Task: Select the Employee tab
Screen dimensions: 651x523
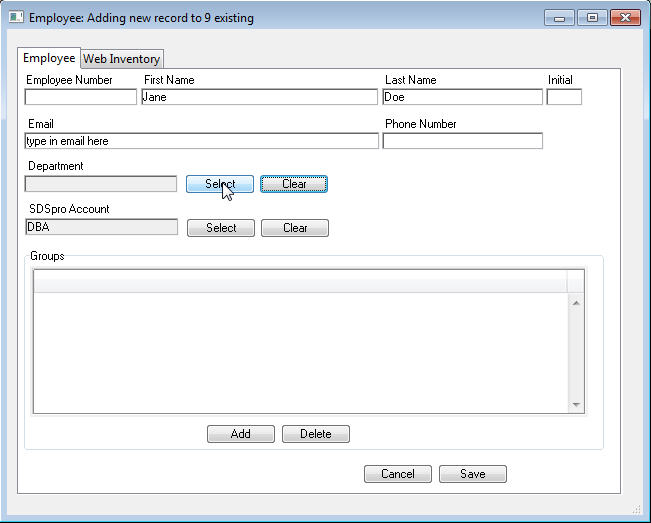Action: click(49, 58)
